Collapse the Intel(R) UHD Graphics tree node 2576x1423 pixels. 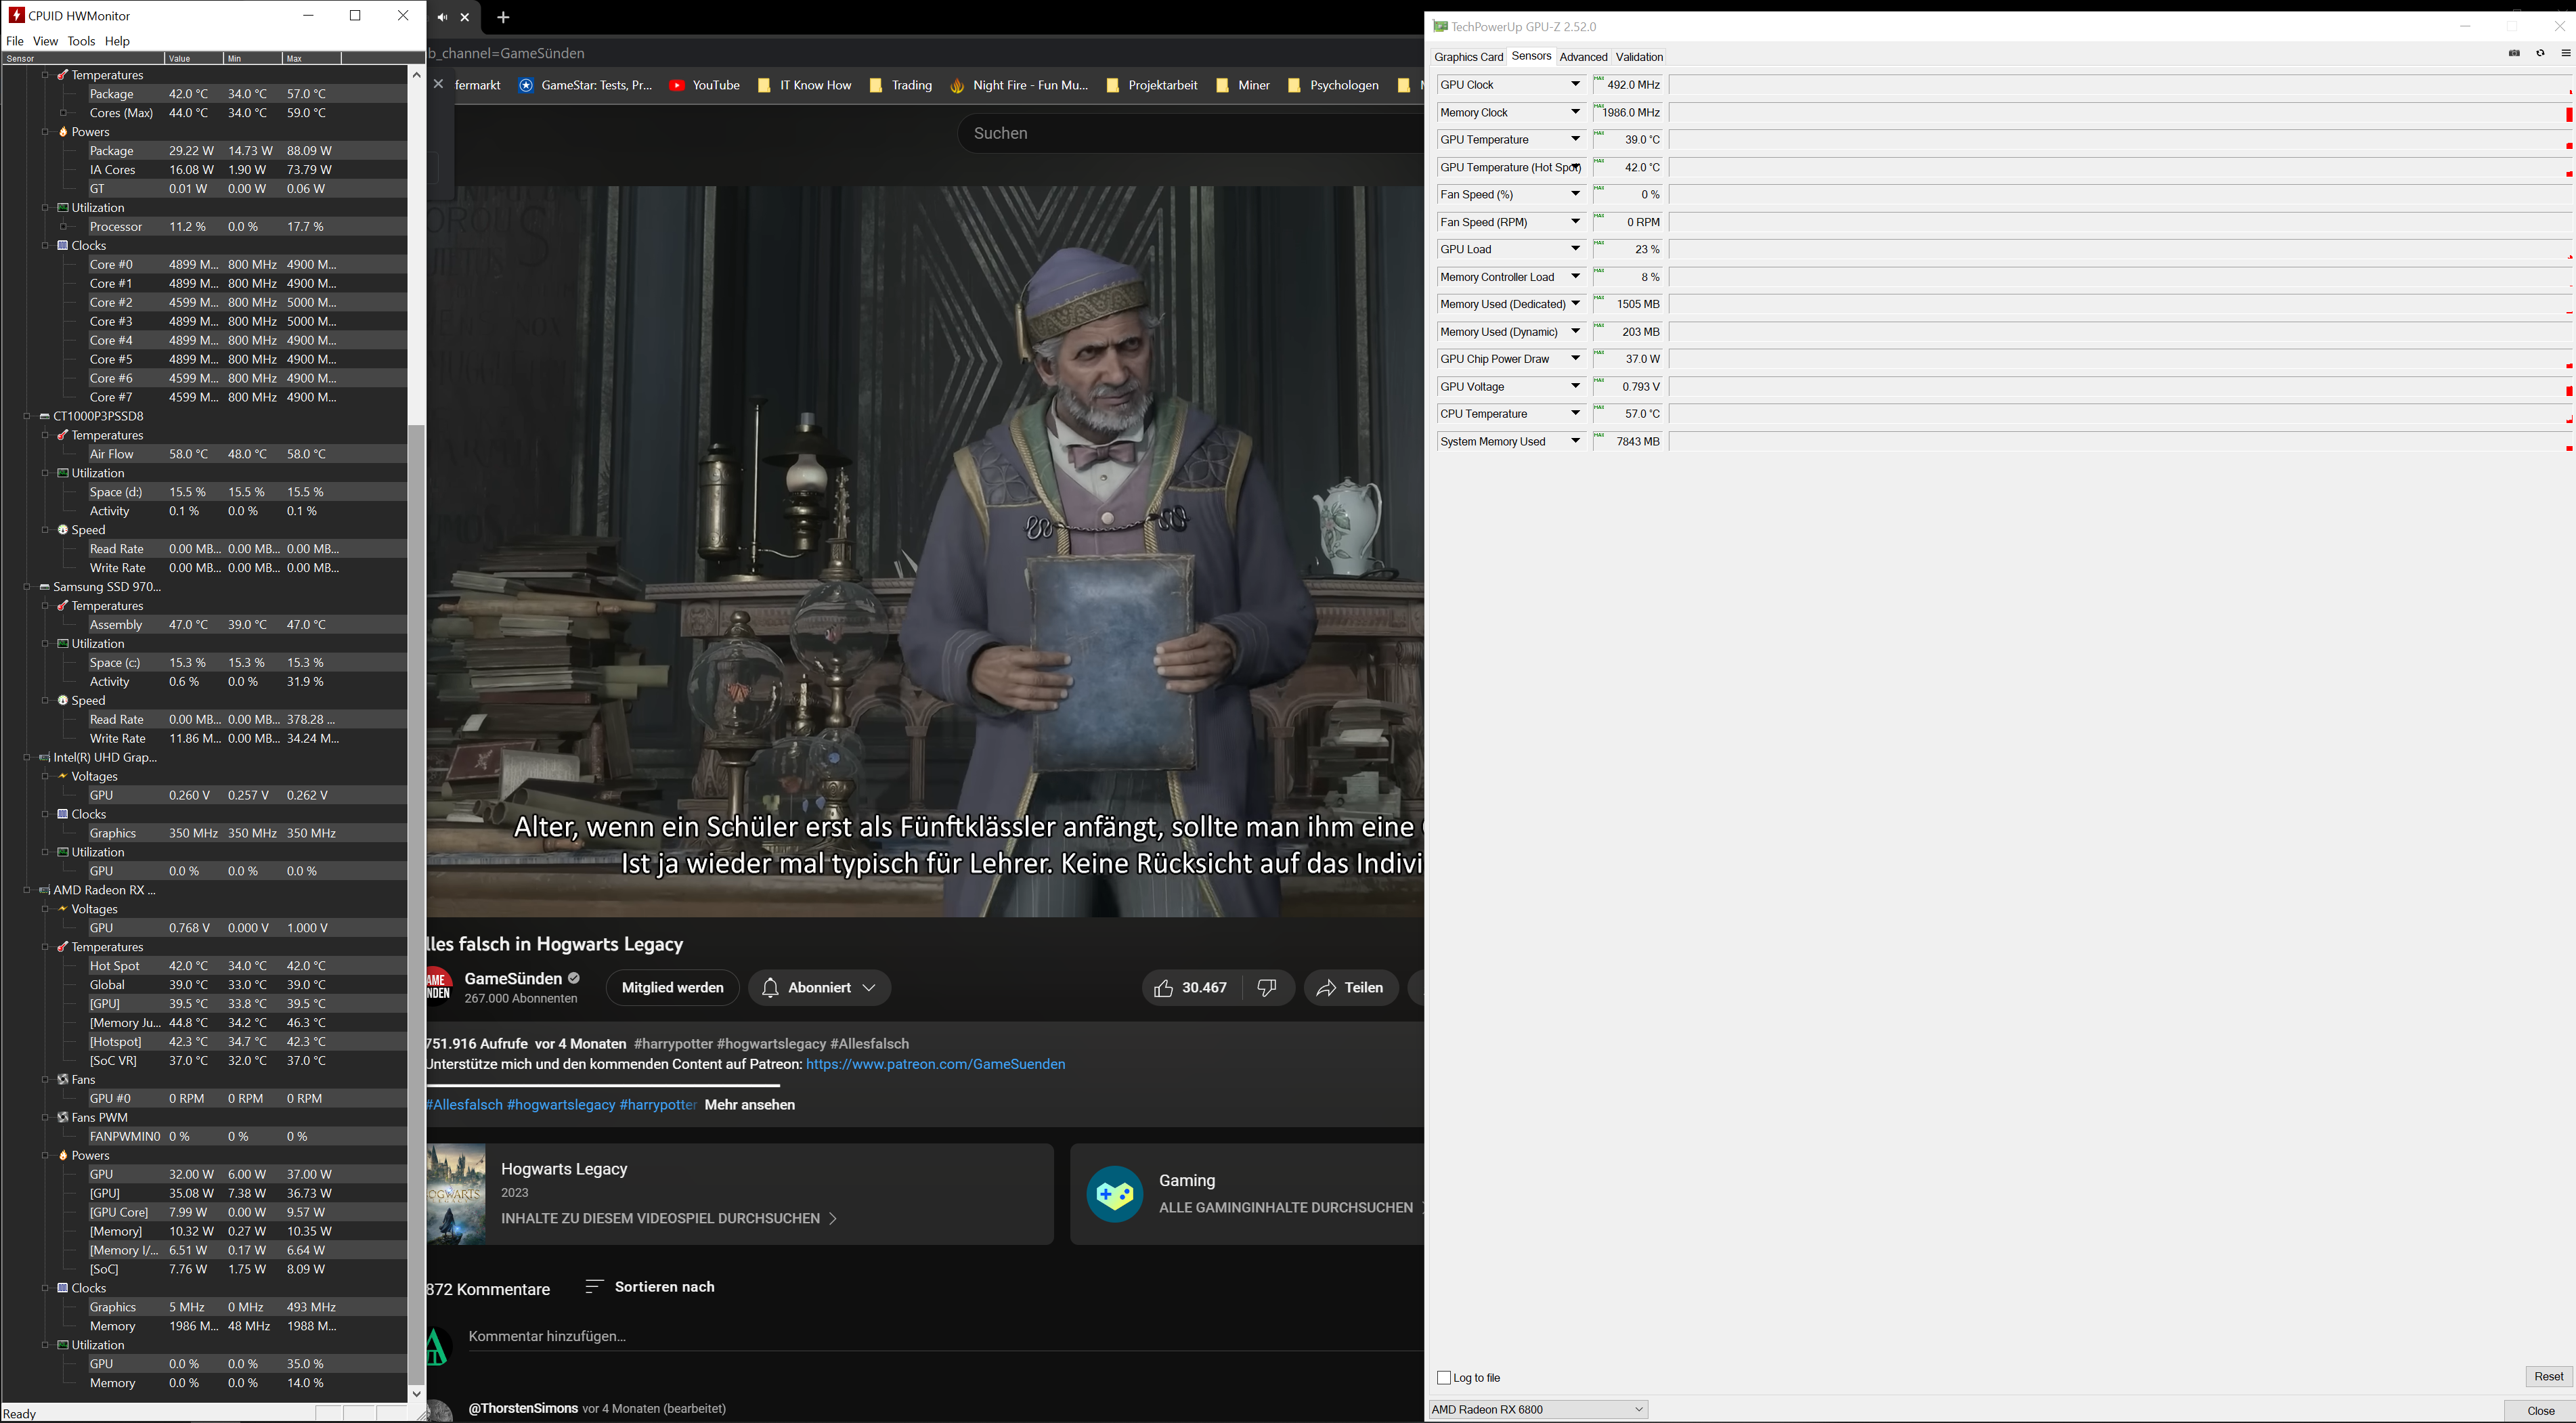tap(27, 758)
